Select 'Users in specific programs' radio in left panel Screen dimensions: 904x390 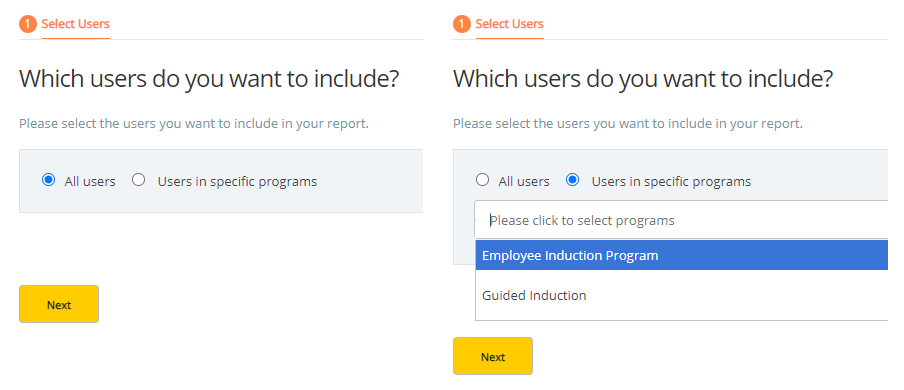tap(138, 180)
